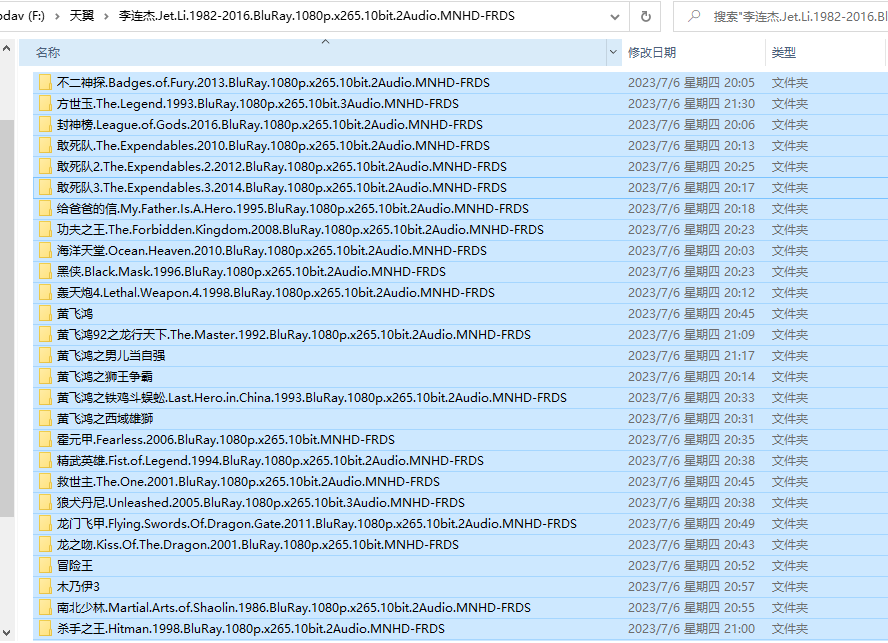The height and width of the screenshot is (643, 888).
Task: Click date 2023/7/6 星期四 21:09
Action: click(x=691, y=334)
